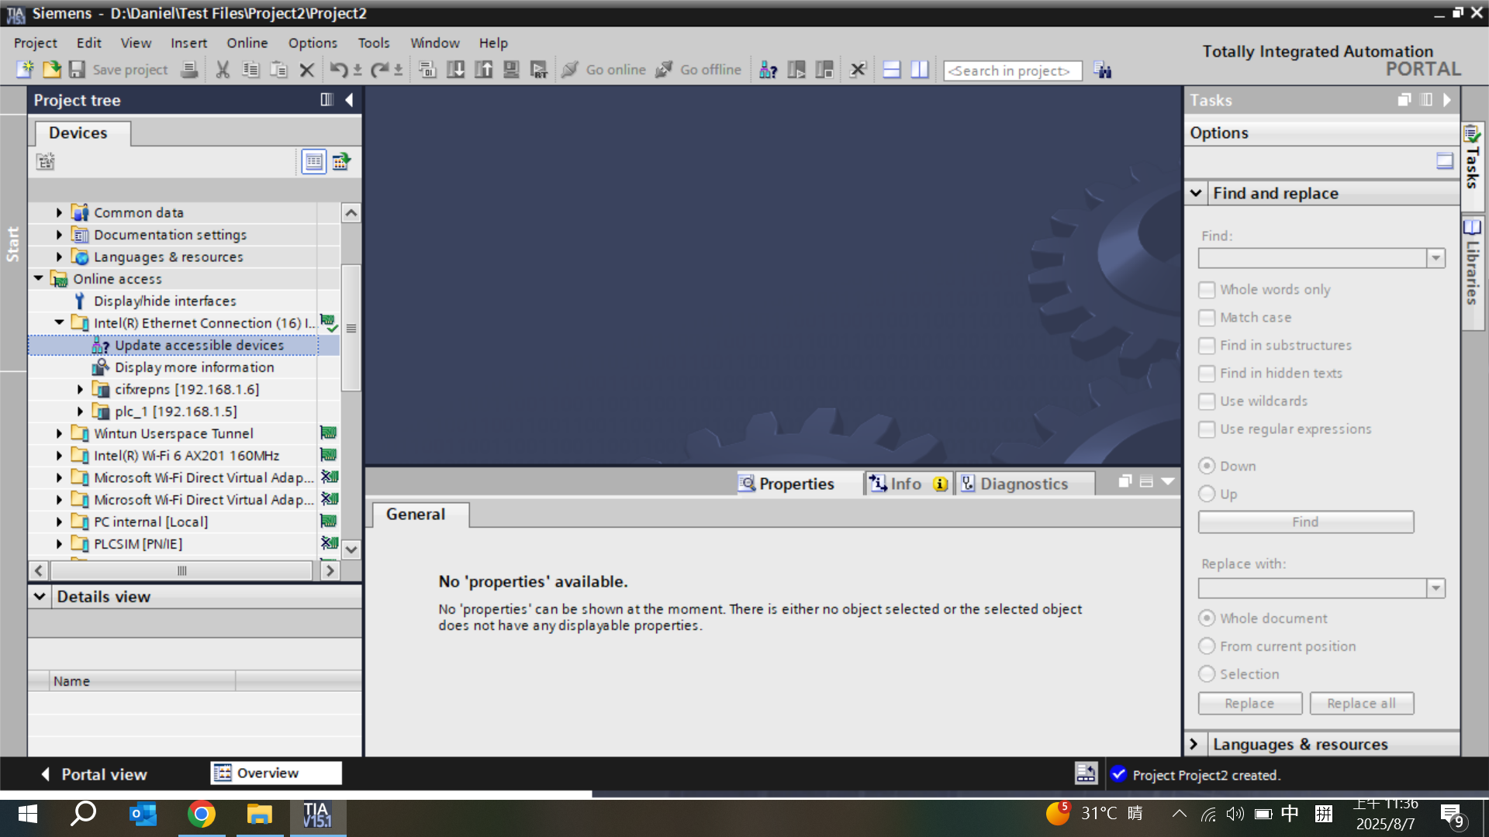Select Display more information
The image size is (1489, 837).
click(x=194, y=367)
